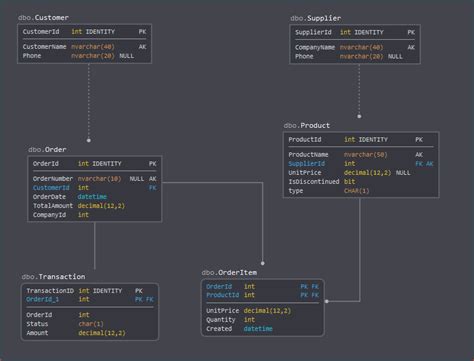Select the dbo.Supplier table title
Viewport: 474px width, 361px height.
[x=315, y=18]
